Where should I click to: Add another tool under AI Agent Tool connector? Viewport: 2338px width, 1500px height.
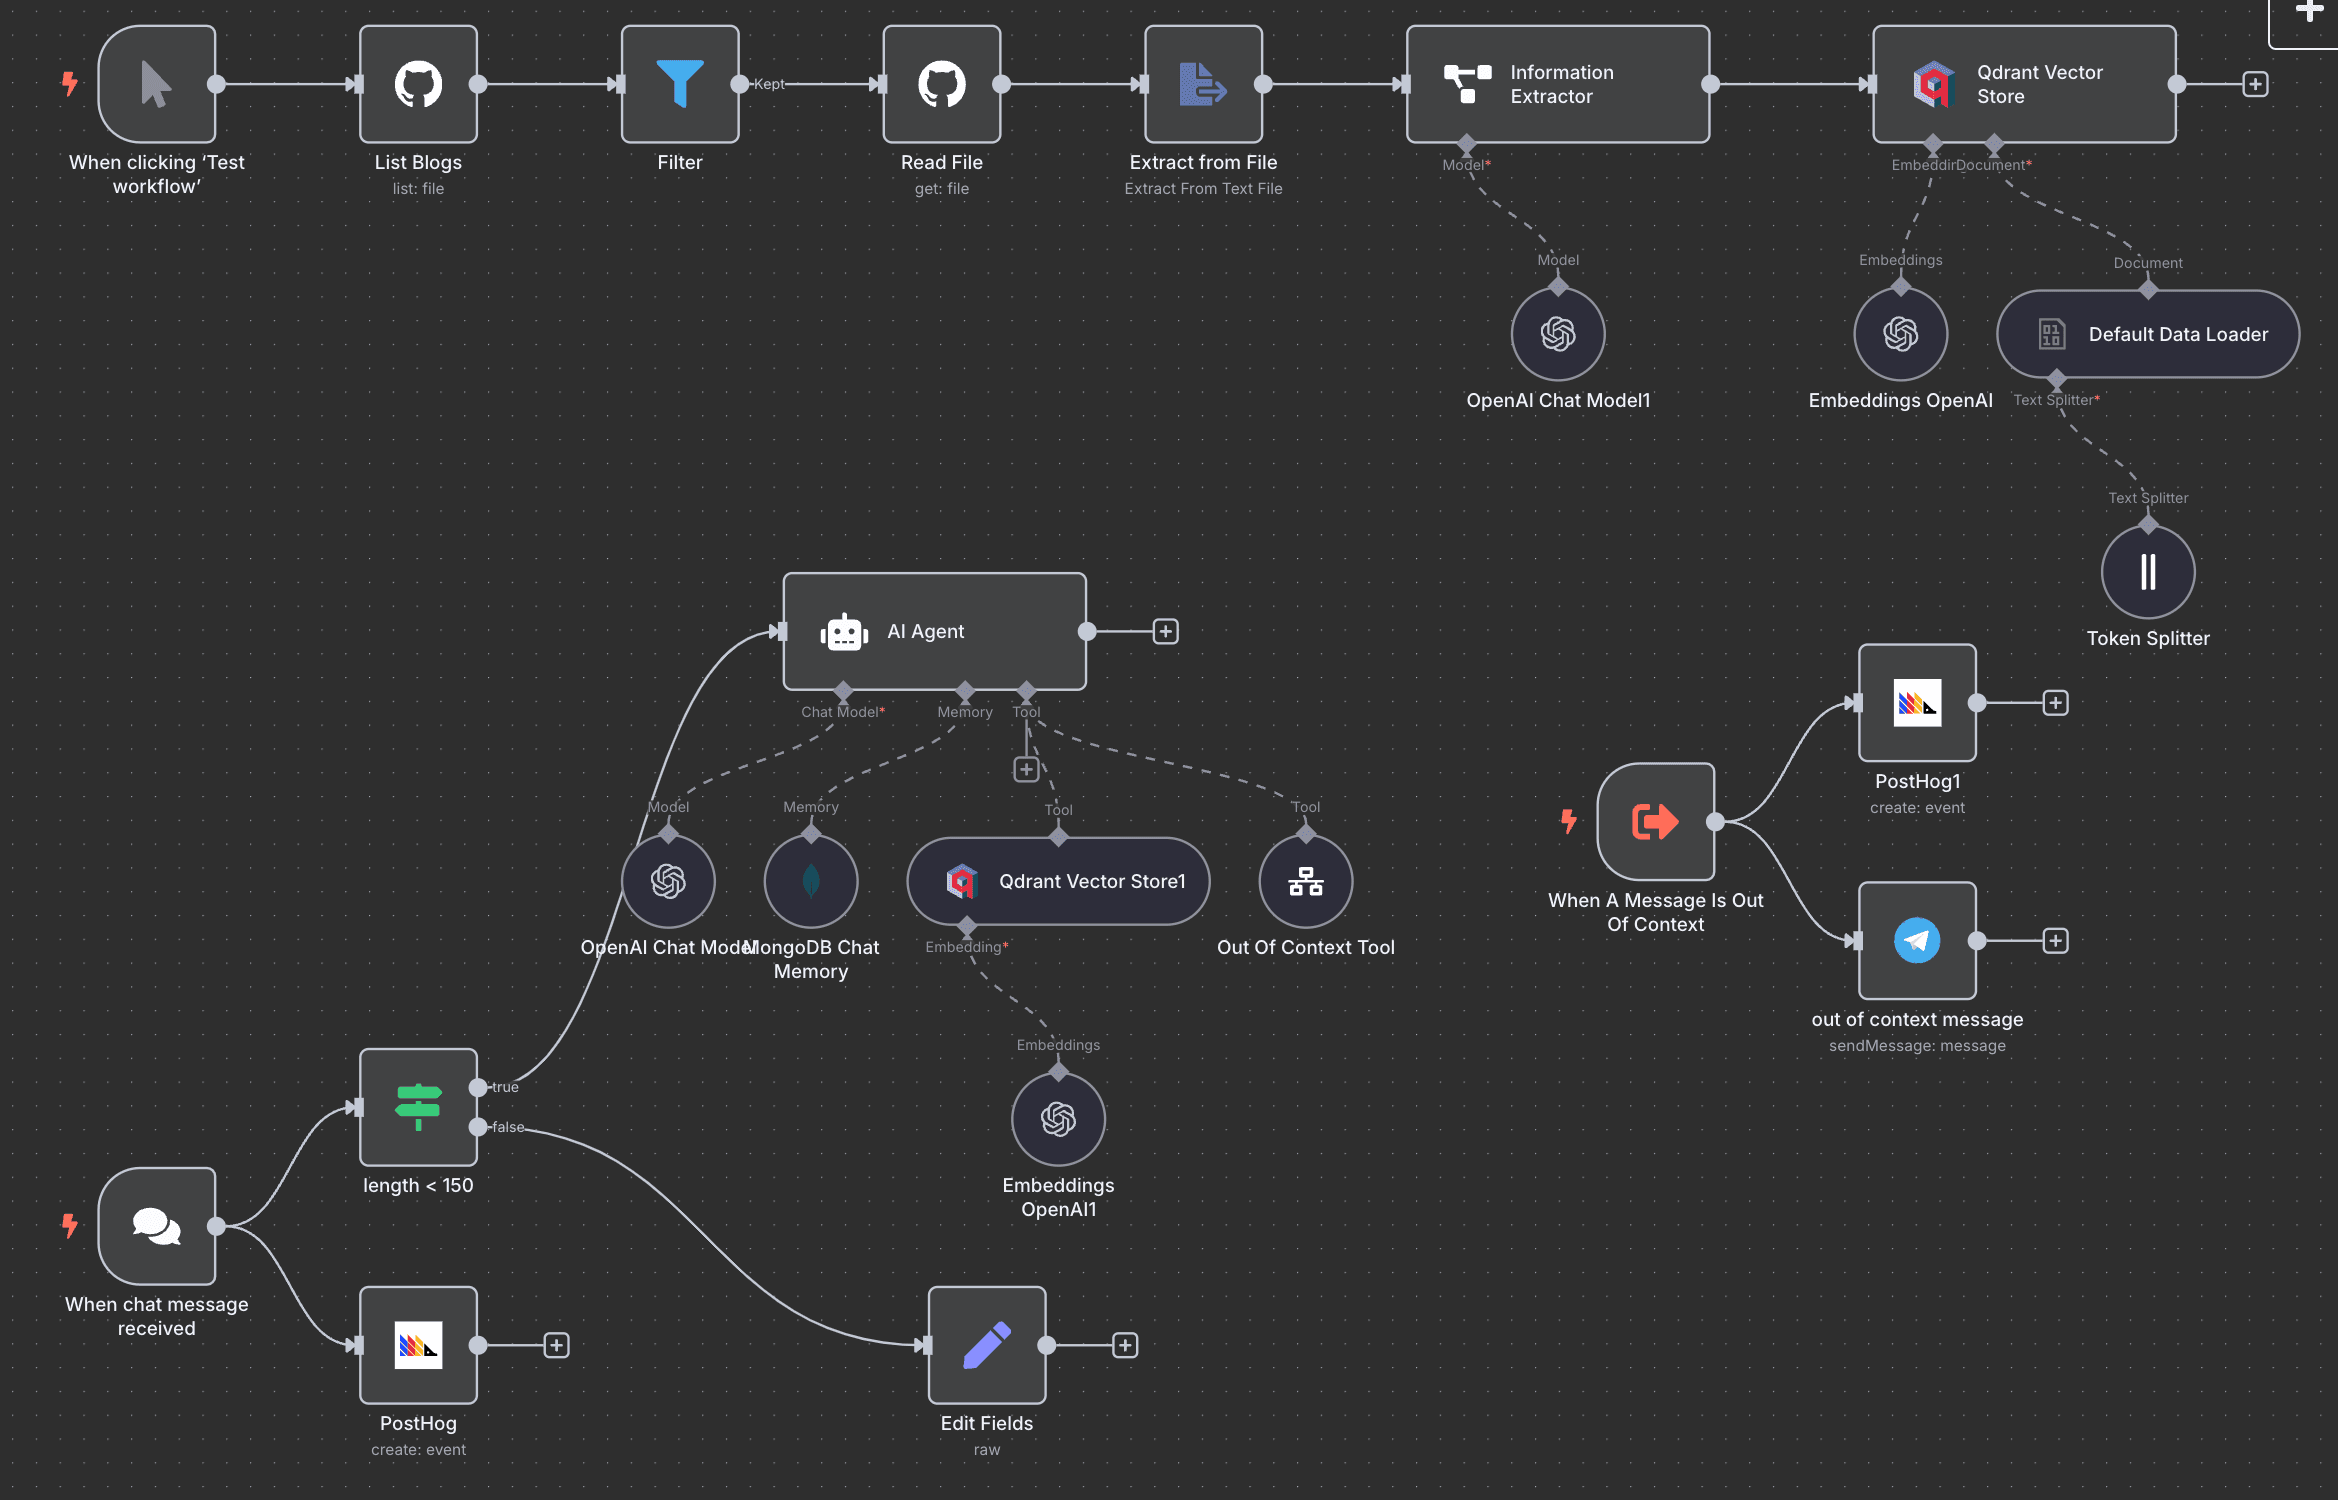[1026, 769]
